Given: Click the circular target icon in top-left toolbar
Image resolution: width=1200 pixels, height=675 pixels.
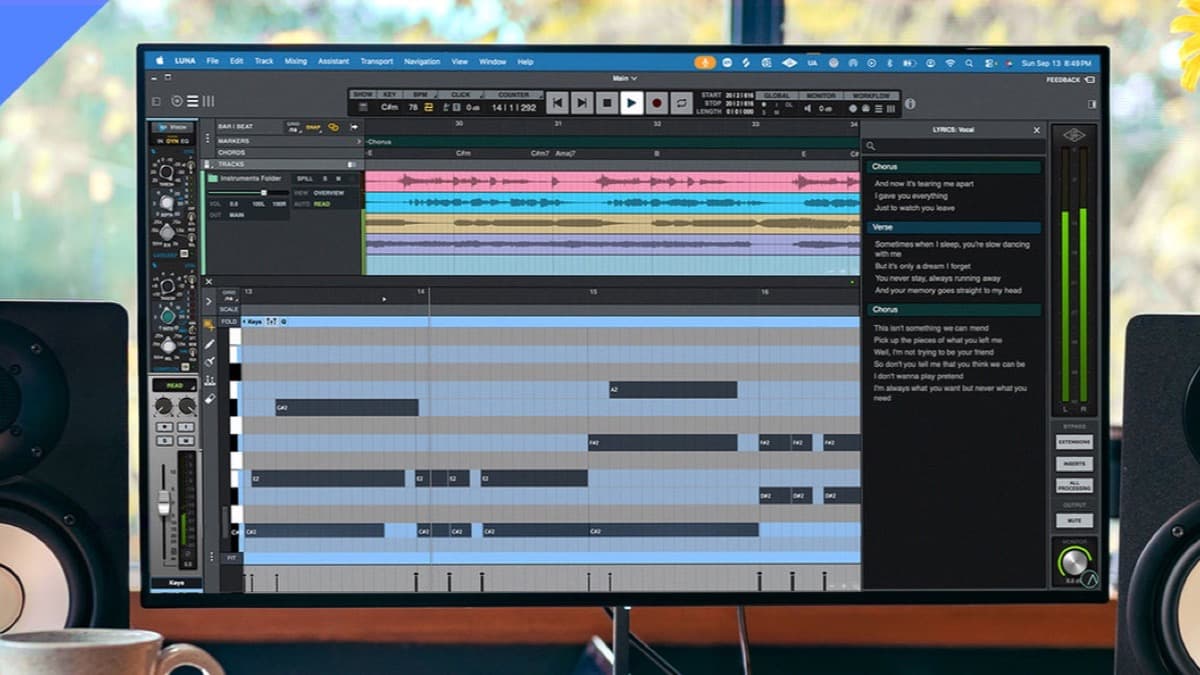Looking at the screenshot, I should [x=177, y=101].
